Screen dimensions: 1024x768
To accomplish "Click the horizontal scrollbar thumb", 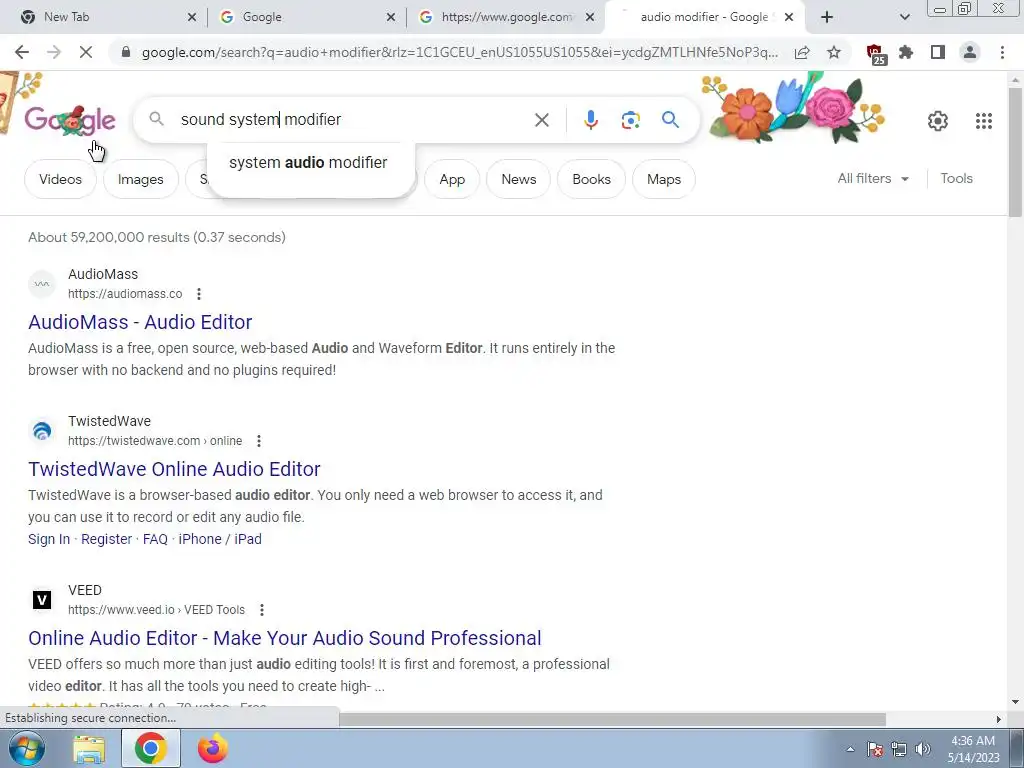I will tap(612, 719).
